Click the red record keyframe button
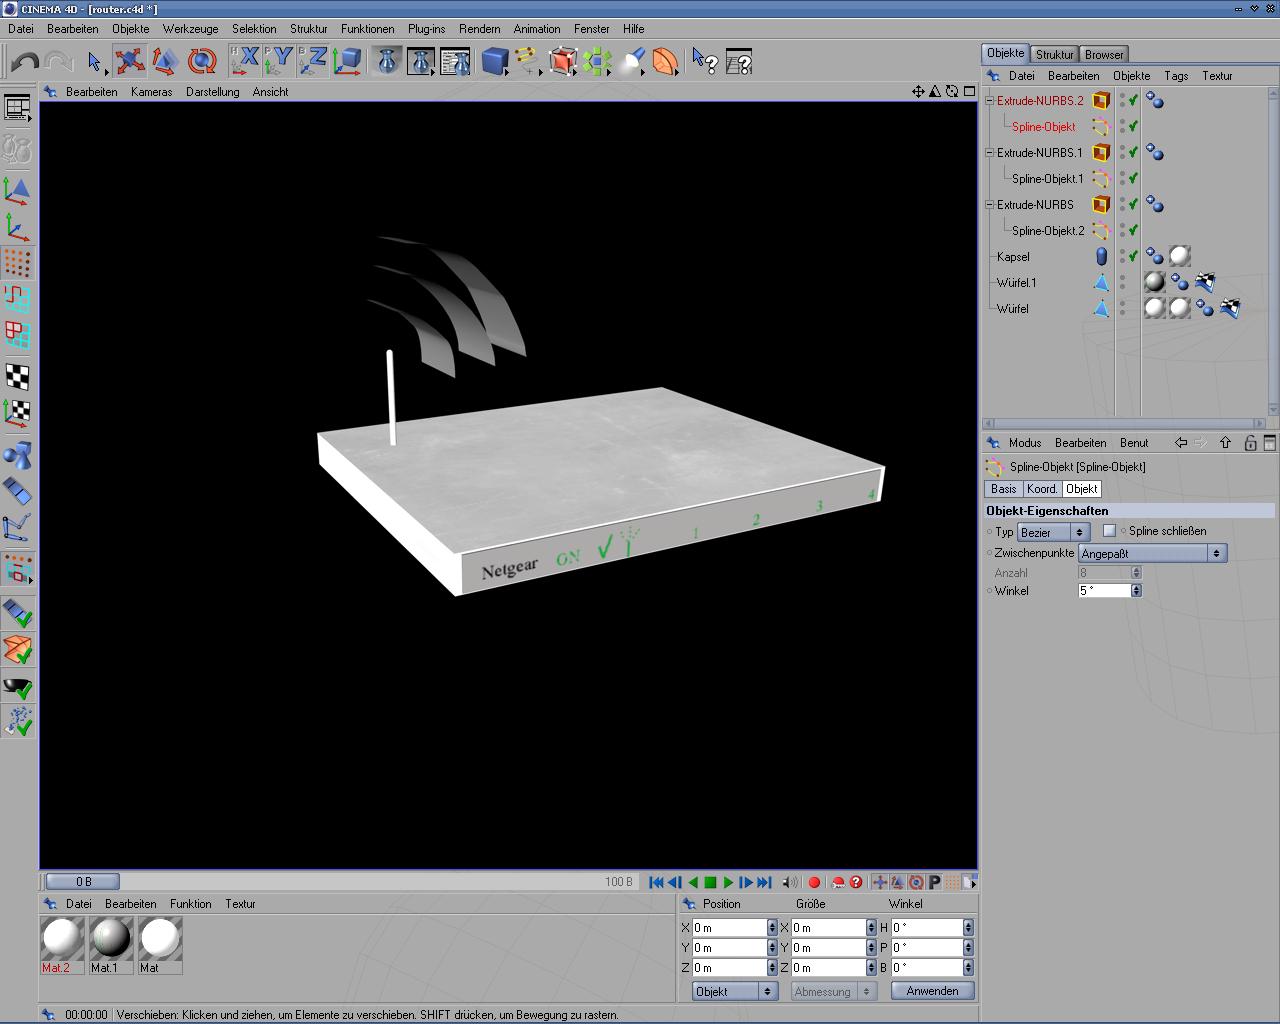The image size is (1280, 1024). pyautogui.click(x=814, y=882)
